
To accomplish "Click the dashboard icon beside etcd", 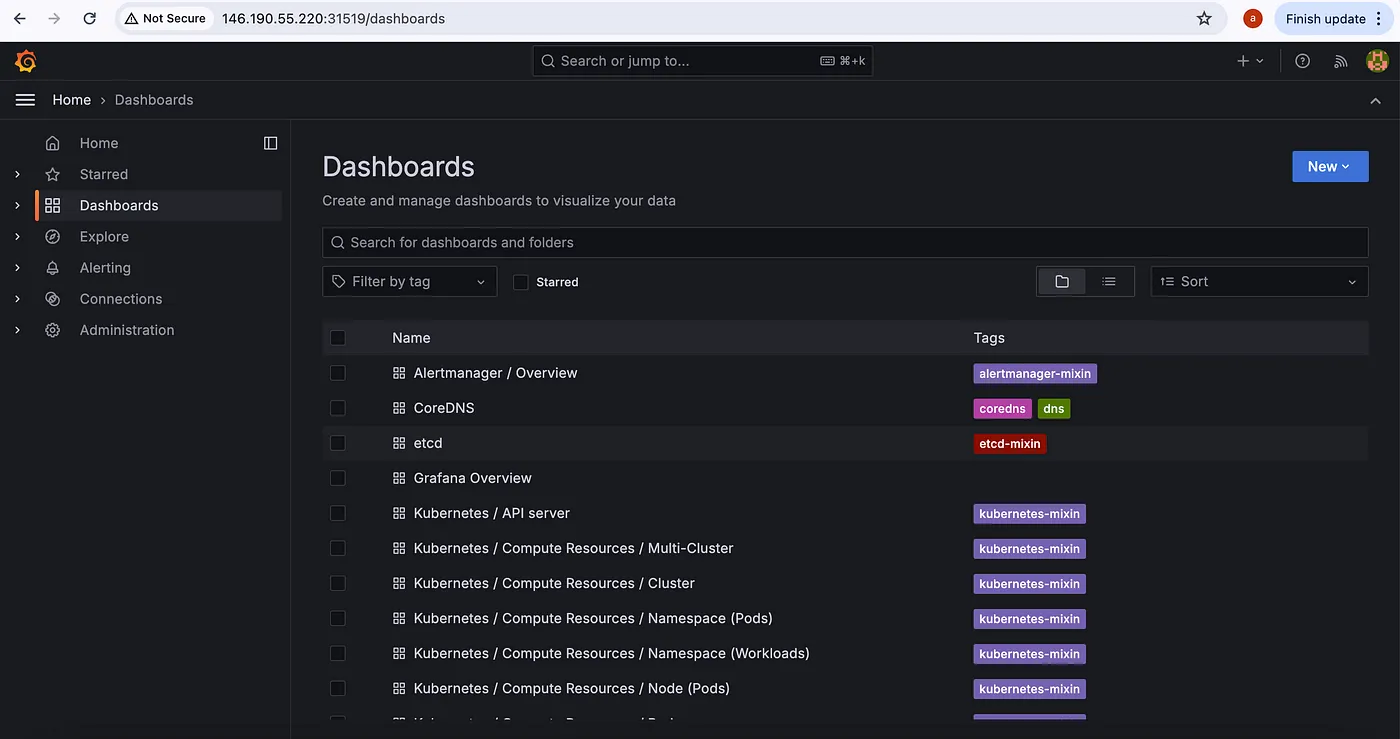I will 399,443.
